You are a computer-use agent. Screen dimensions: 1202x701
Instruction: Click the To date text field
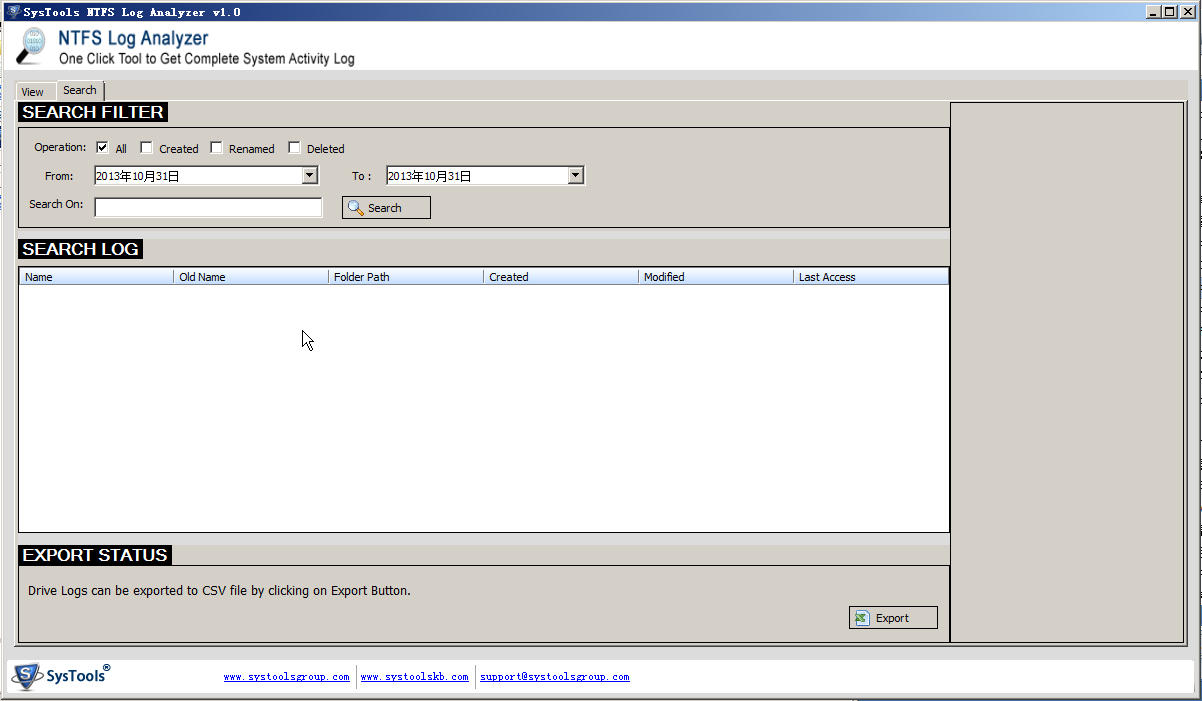coord(477,176)
